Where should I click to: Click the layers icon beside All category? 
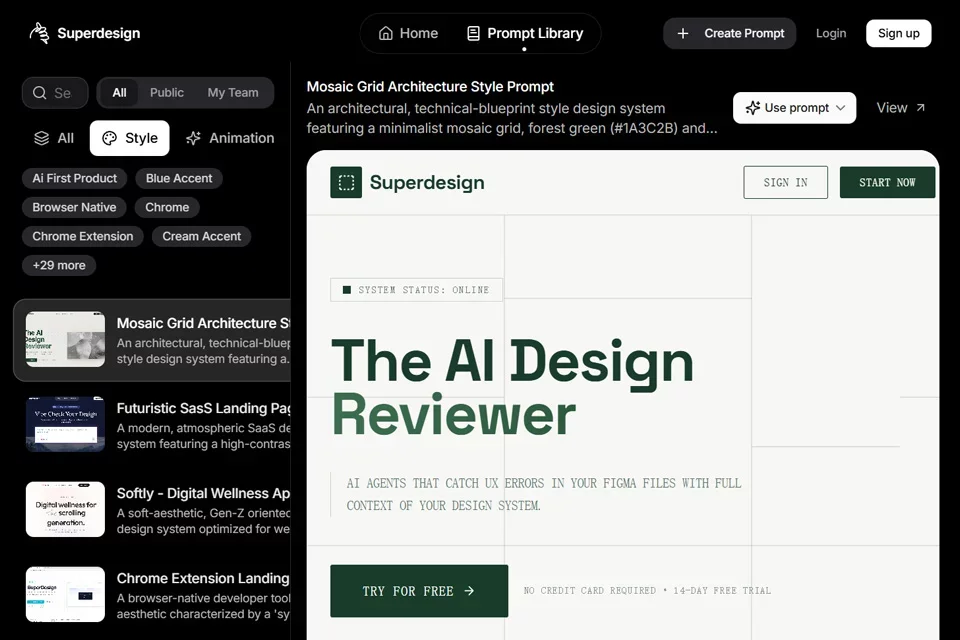pos(42,138)
